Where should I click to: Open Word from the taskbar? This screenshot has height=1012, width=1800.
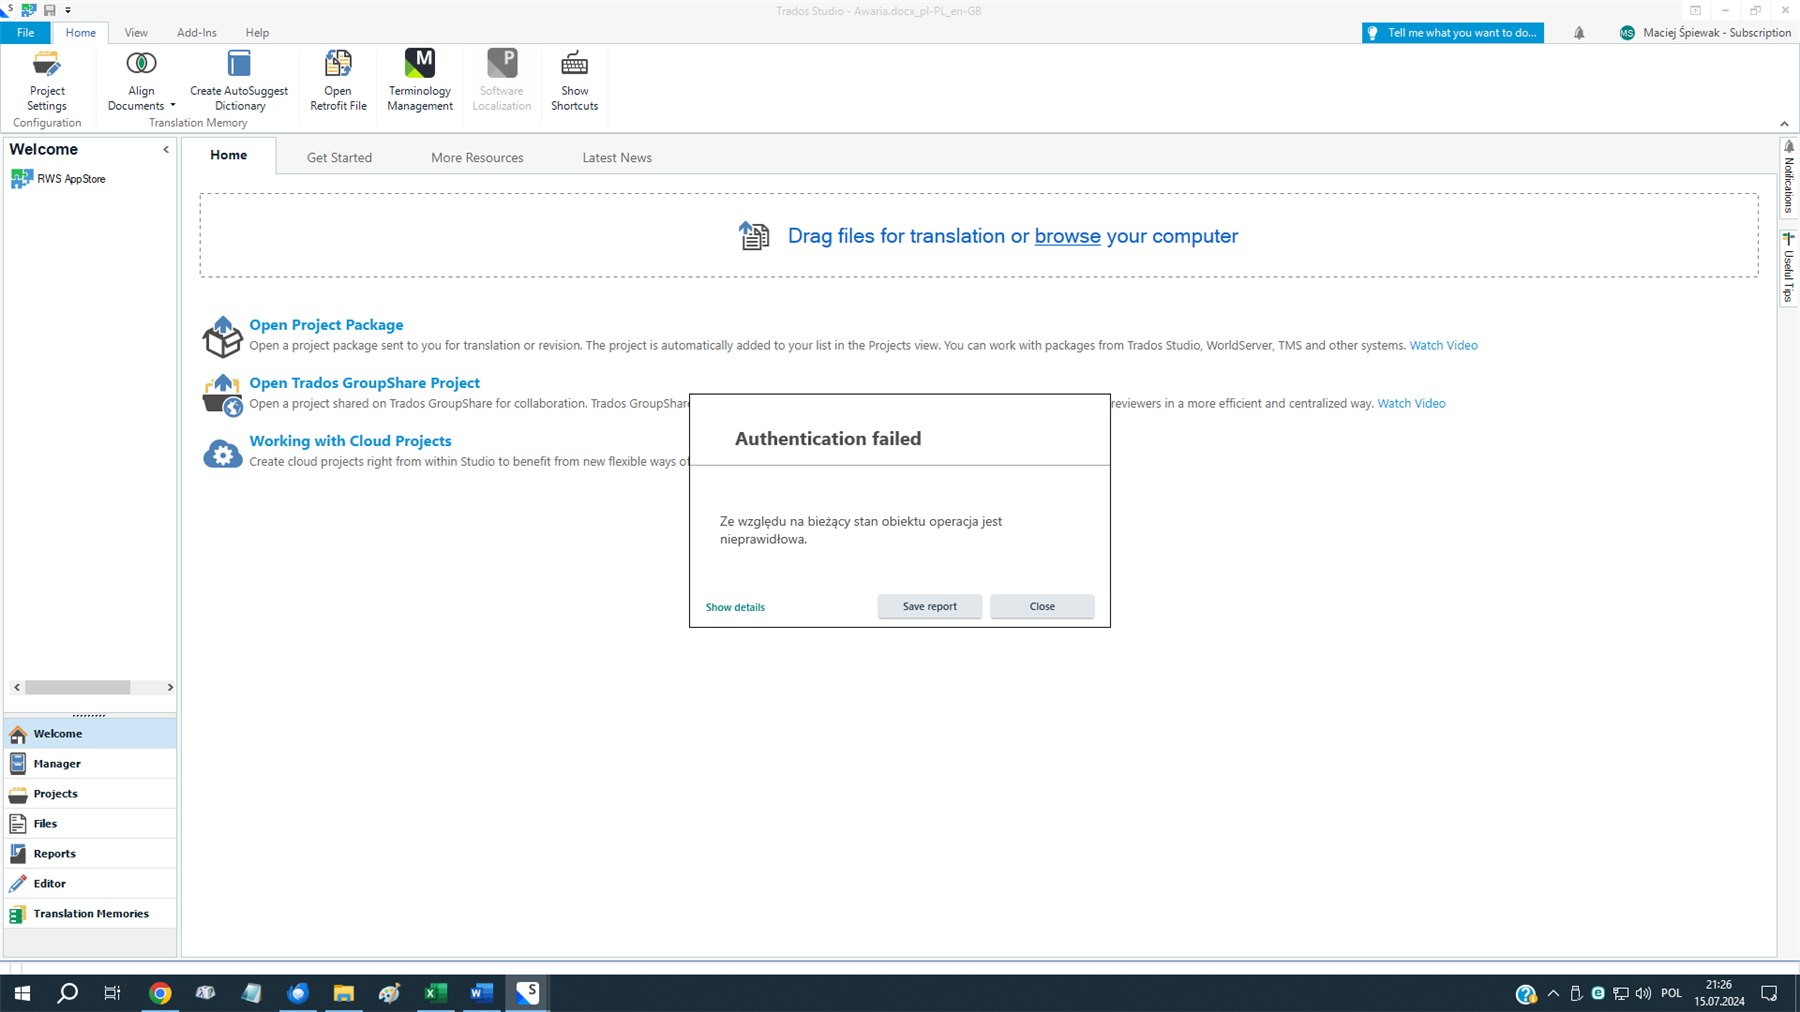click(x=481, y=993)
